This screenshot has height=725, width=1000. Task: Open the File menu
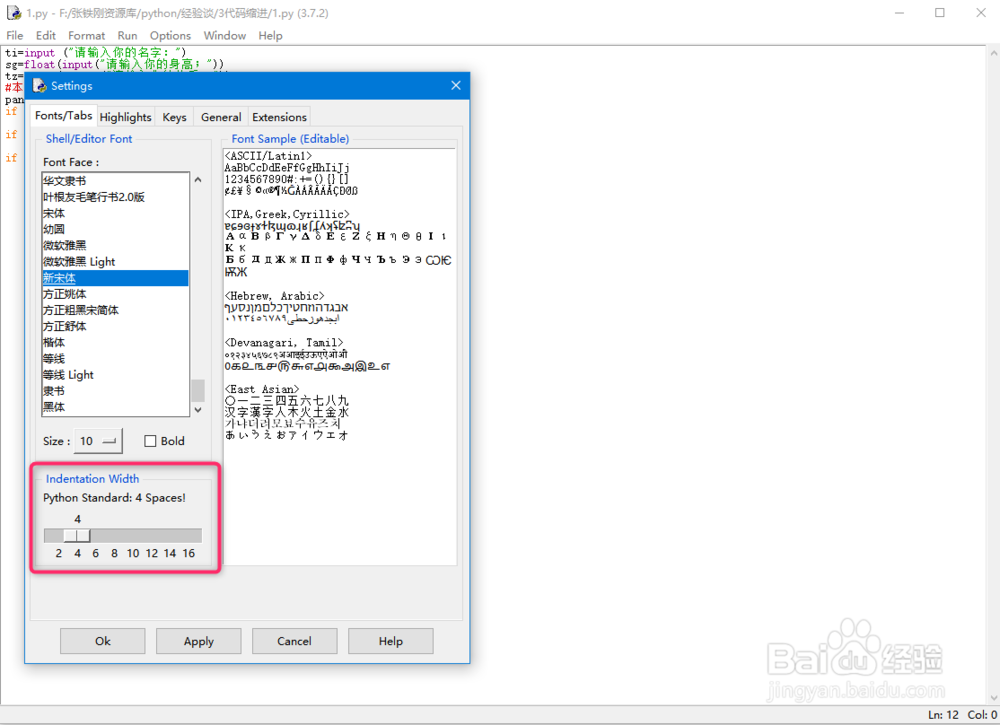[x=15, y=36]
